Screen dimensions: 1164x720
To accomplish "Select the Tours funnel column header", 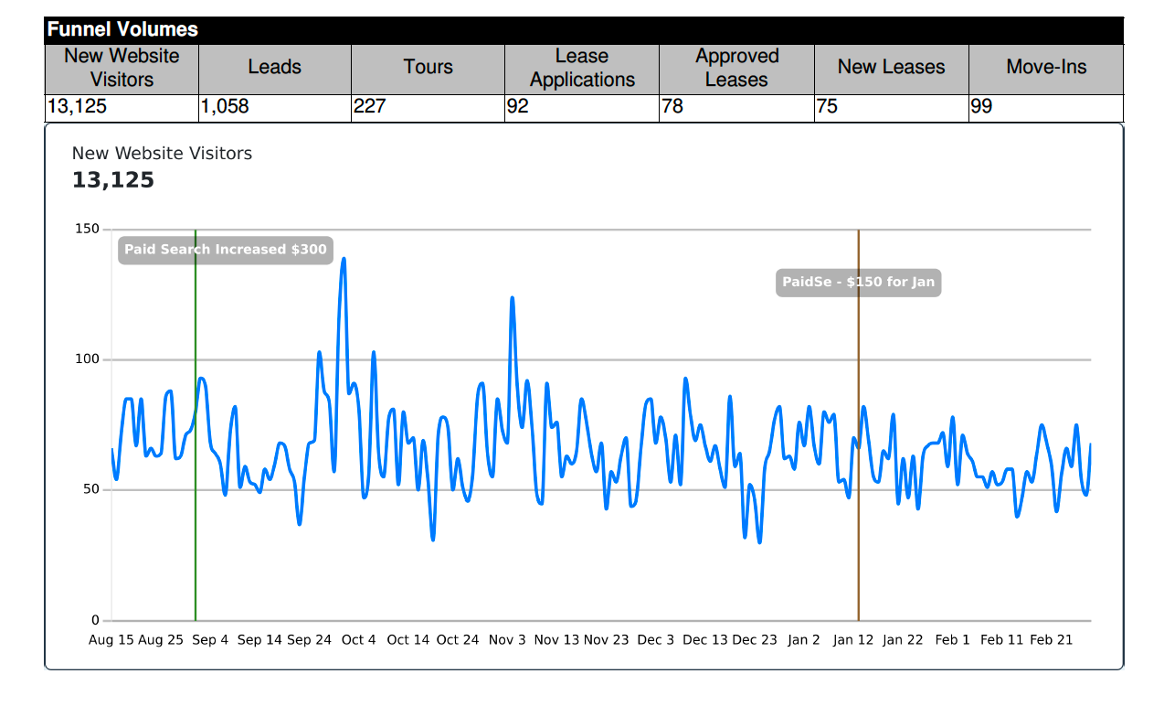I will click(x=428, y=68).
